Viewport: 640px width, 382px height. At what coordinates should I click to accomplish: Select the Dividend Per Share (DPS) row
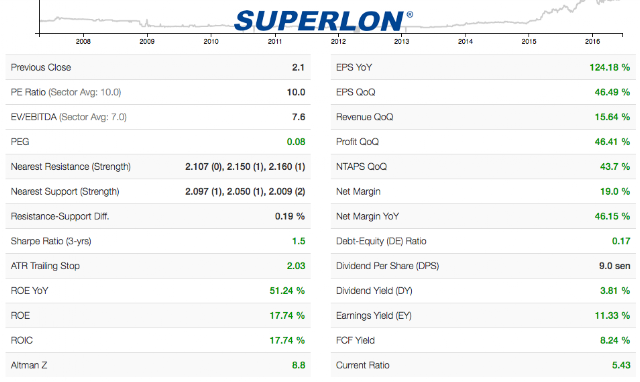(x=483, y=266)
